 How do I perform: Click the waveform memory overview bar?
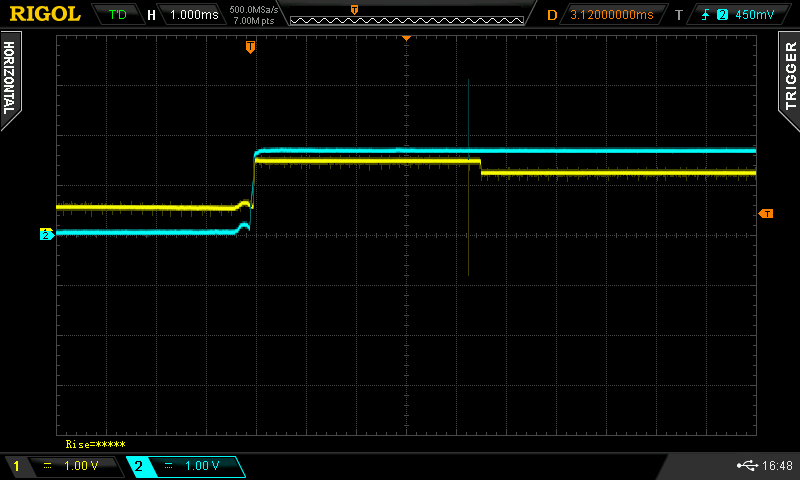tap(407, 20)
